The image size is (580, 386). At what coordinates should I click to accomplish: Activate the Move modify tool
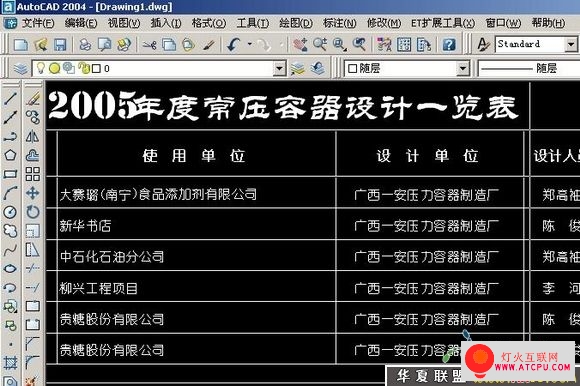(x=33, y=193)
